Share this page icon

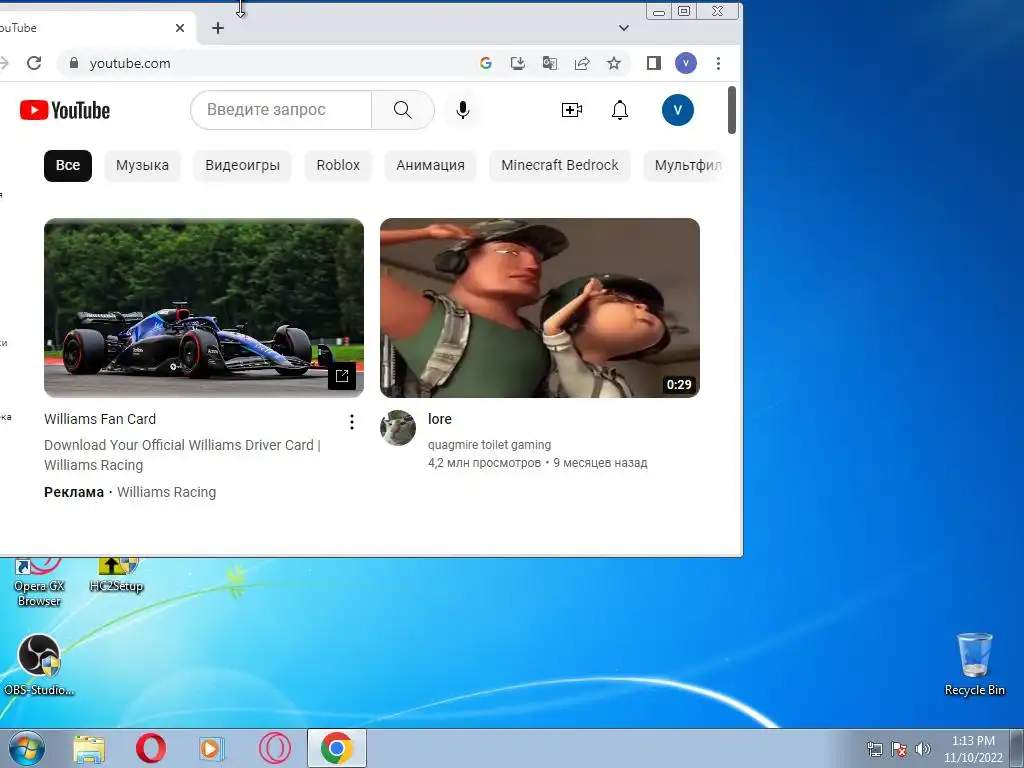click(582, 63)
